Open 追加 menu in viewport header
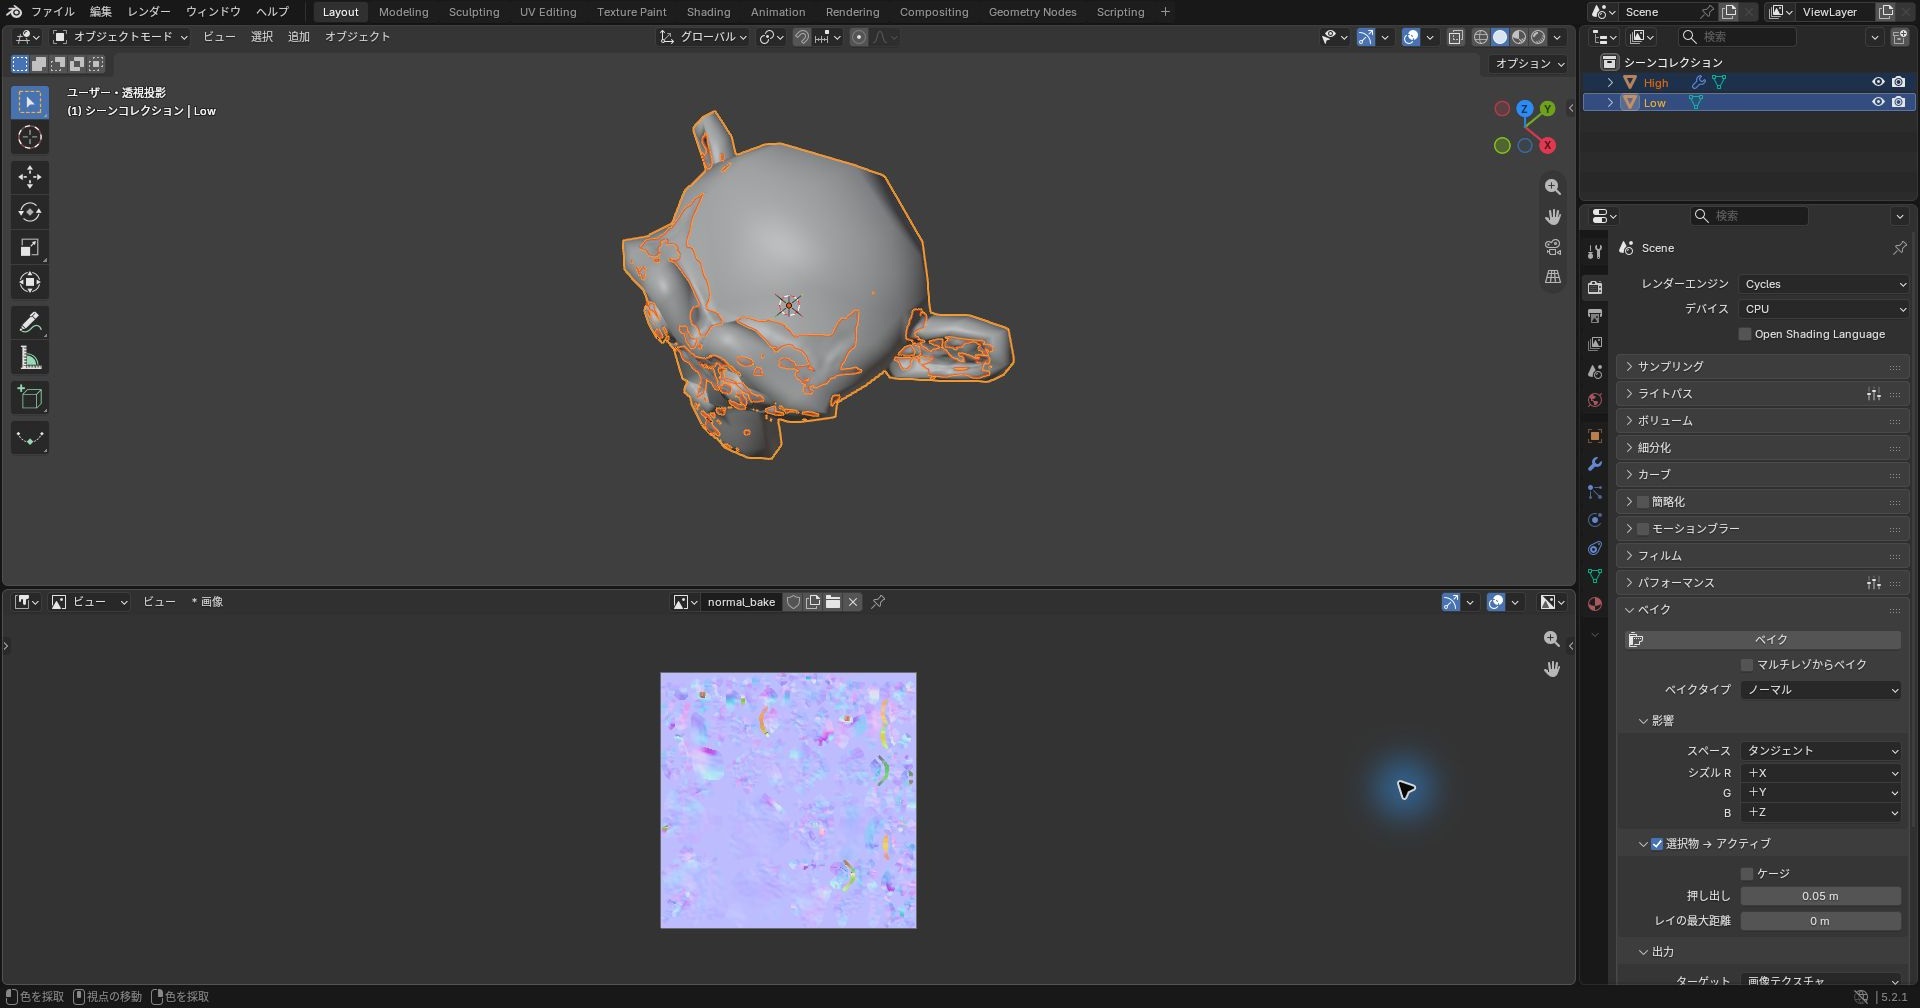The height and width of the screenshot is (1008, 1920). (x=299, y=37)
